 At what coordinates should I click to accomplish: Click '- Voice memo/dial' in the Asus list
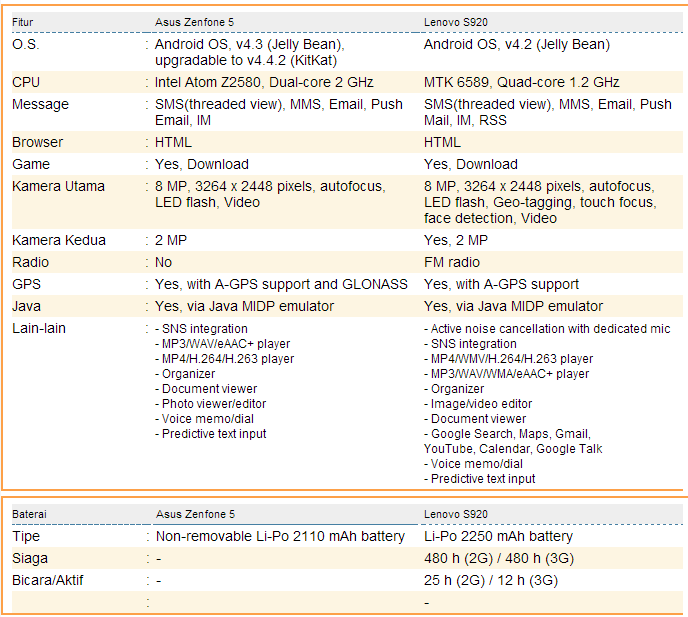204,419
